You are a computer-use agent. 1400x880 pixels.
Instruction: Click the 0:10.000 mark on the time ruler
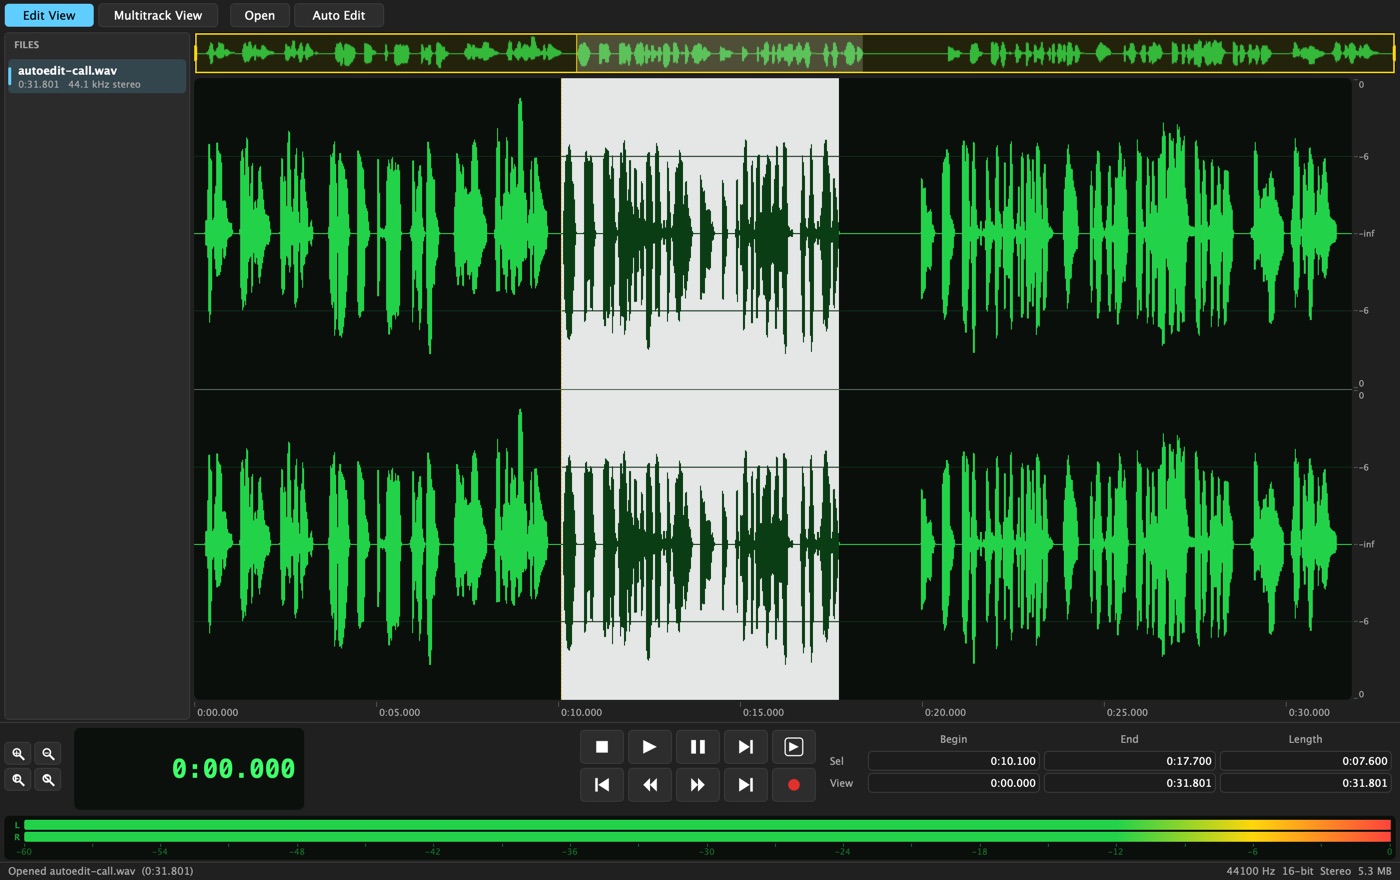[x=581, y=712]
